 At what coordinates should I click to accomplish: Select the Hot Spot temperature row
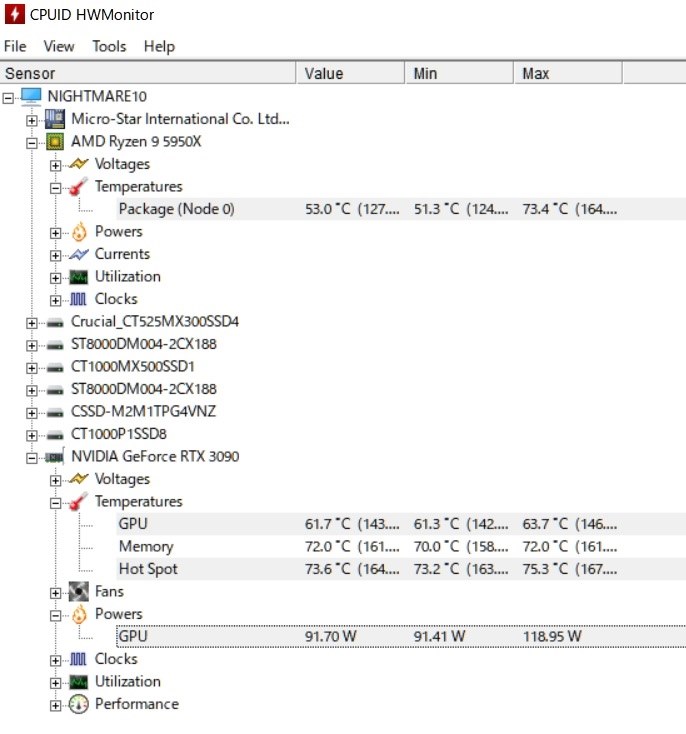point(401,569)
